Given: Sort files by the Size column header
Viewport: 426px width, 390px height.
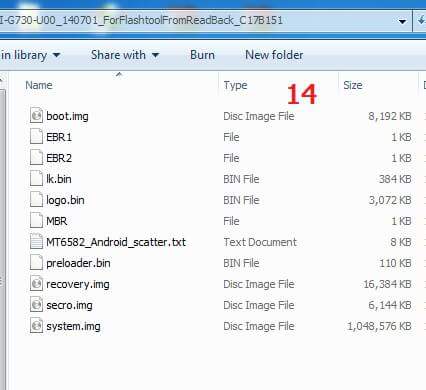Looking at the screenshot, I should tap(353, 85).
